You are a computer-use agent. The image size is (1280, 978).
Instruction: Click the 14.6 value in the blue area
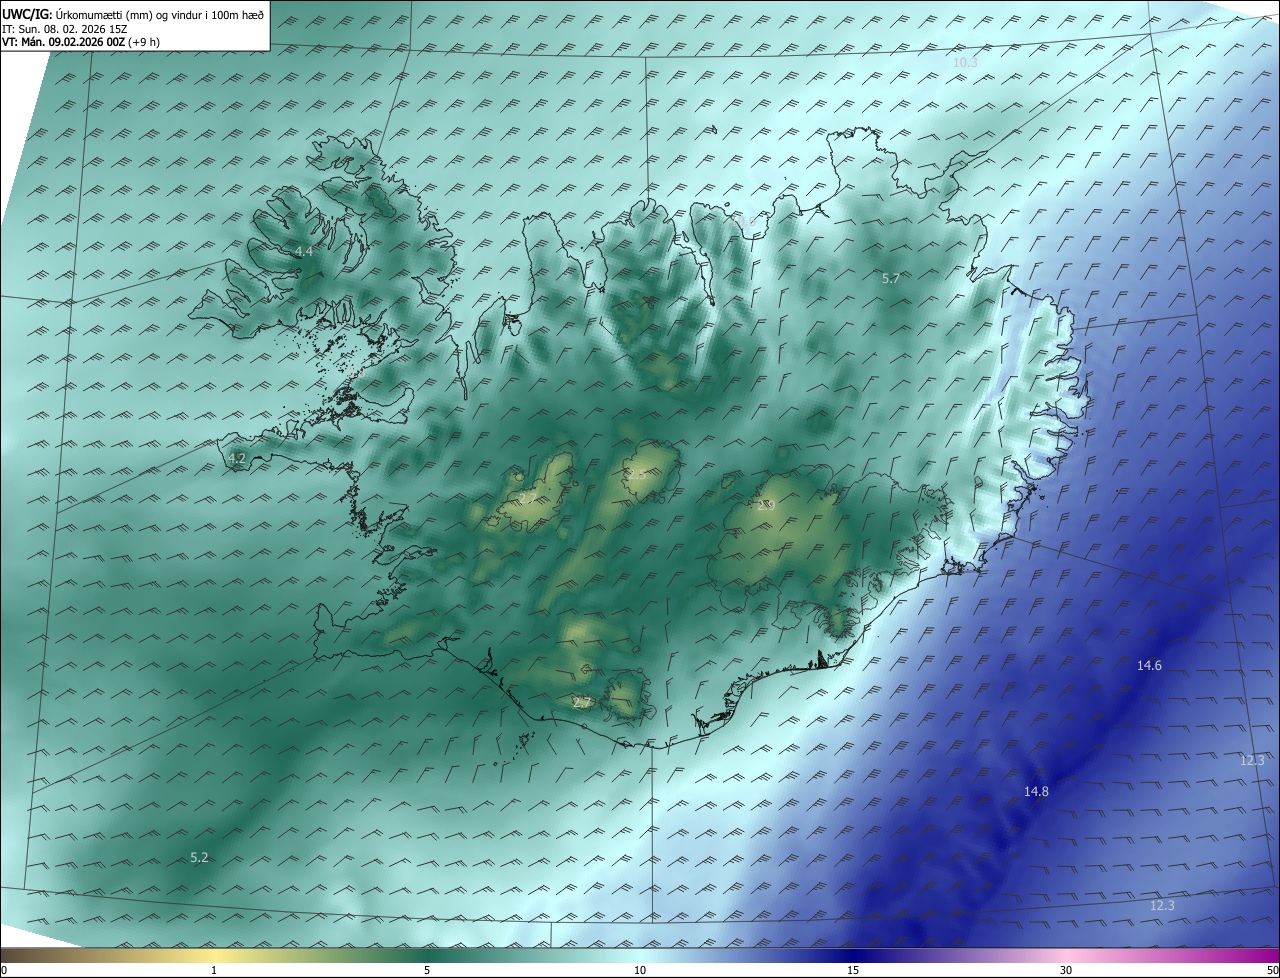tap(1149, 665)
